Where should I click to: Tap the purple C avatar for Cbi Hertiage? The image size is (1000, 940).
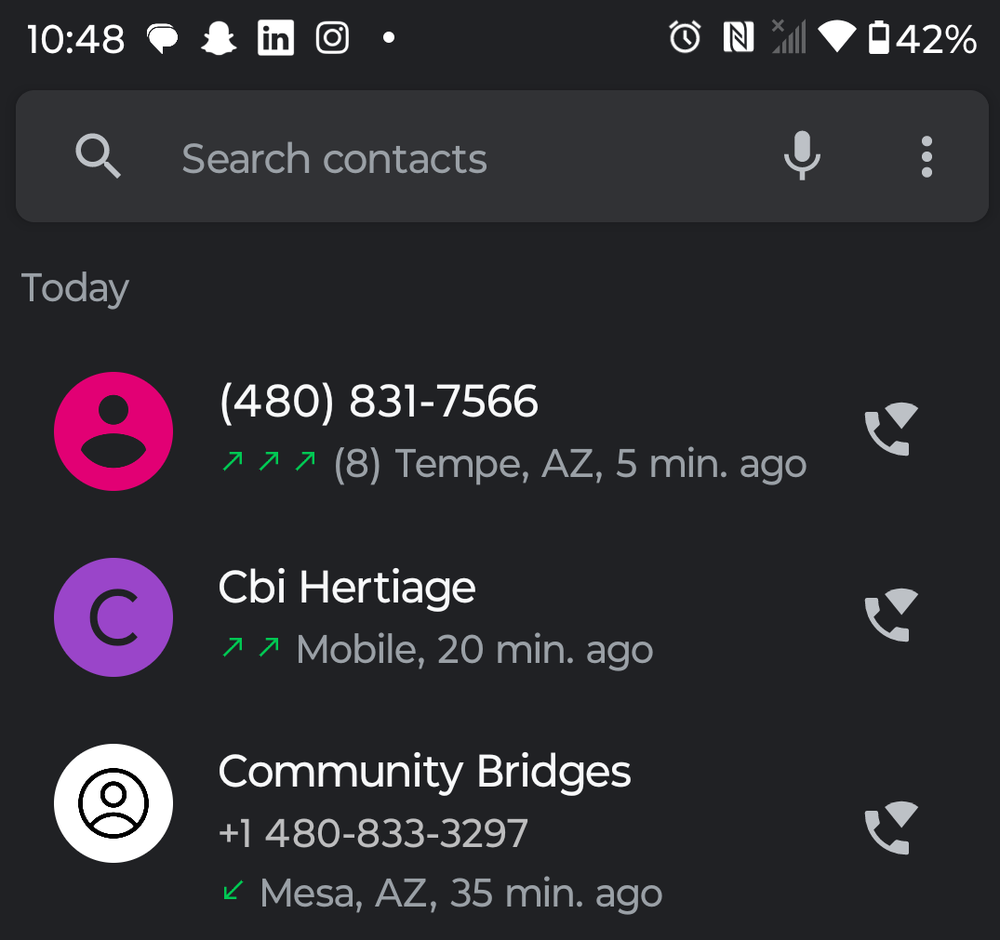(x=114, y=616)
